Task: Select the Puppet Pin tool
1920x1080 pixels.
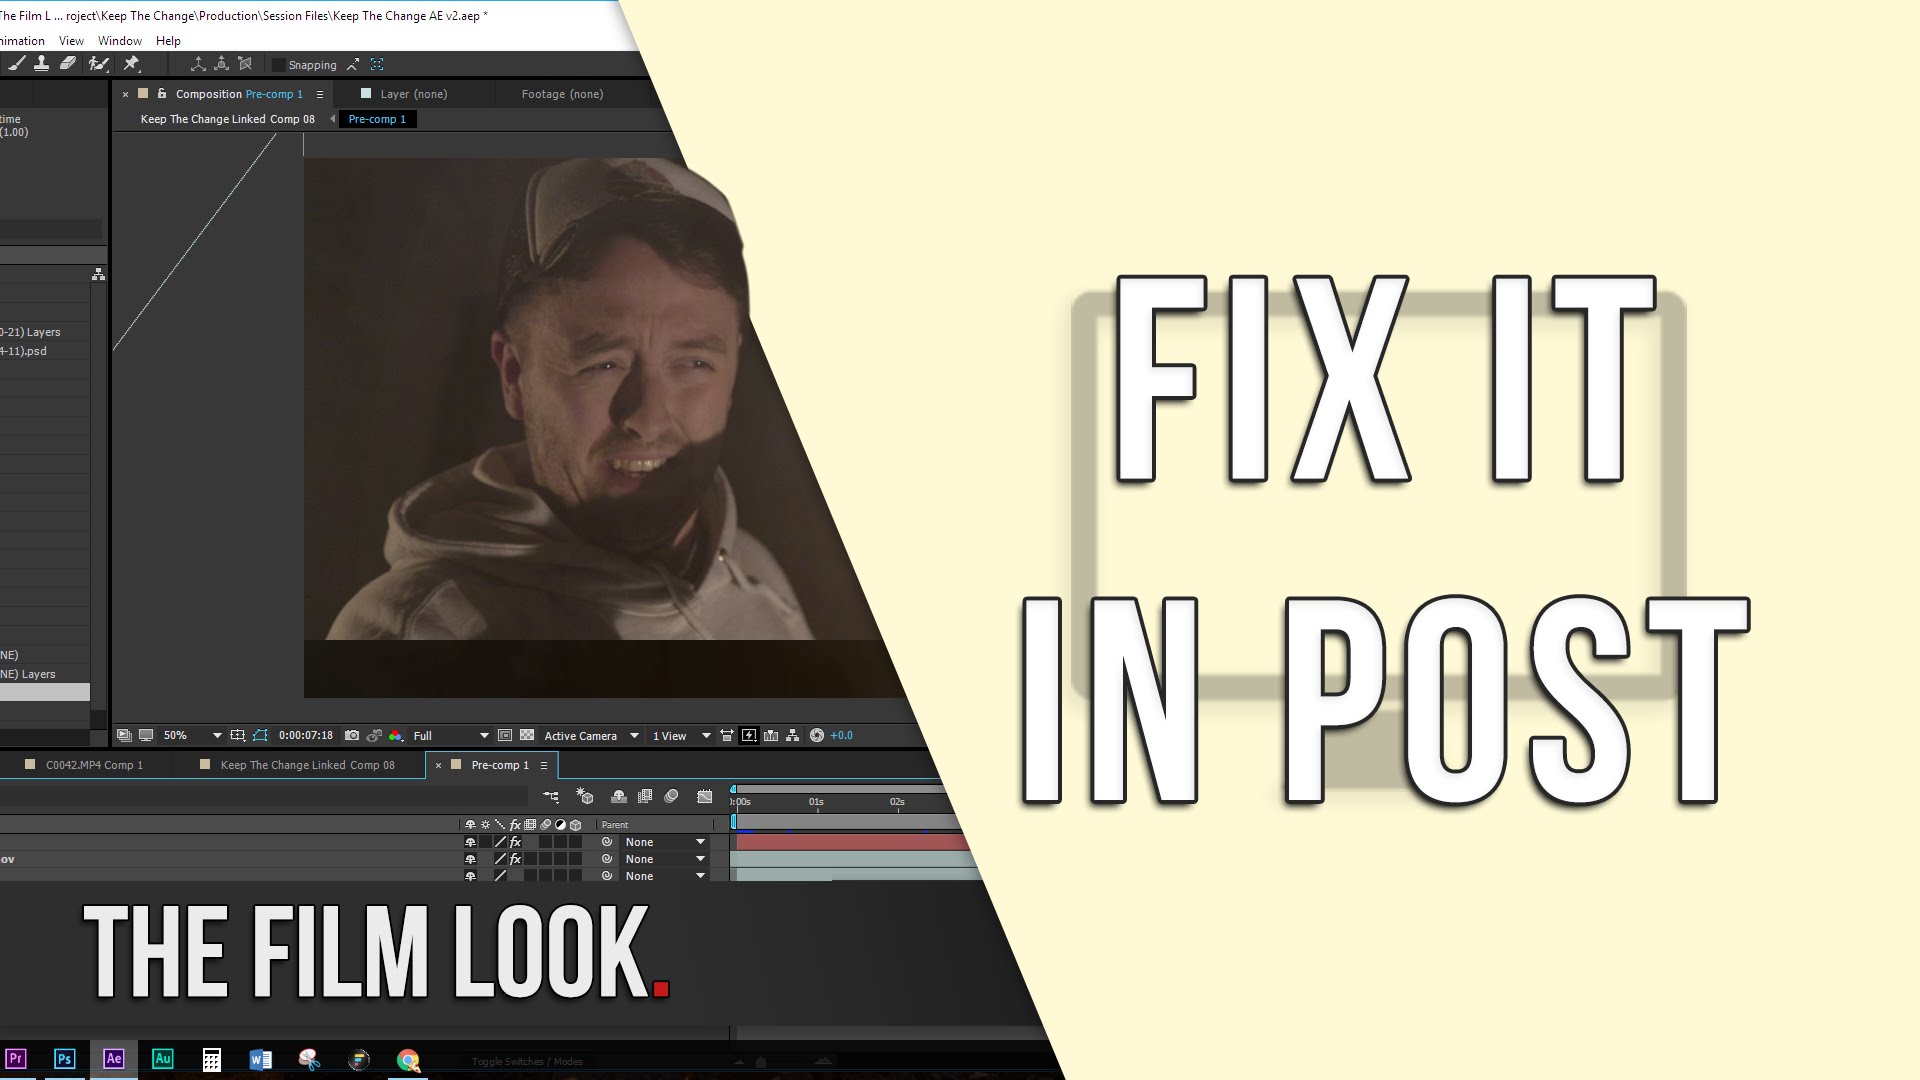Action: click(131, 63)
